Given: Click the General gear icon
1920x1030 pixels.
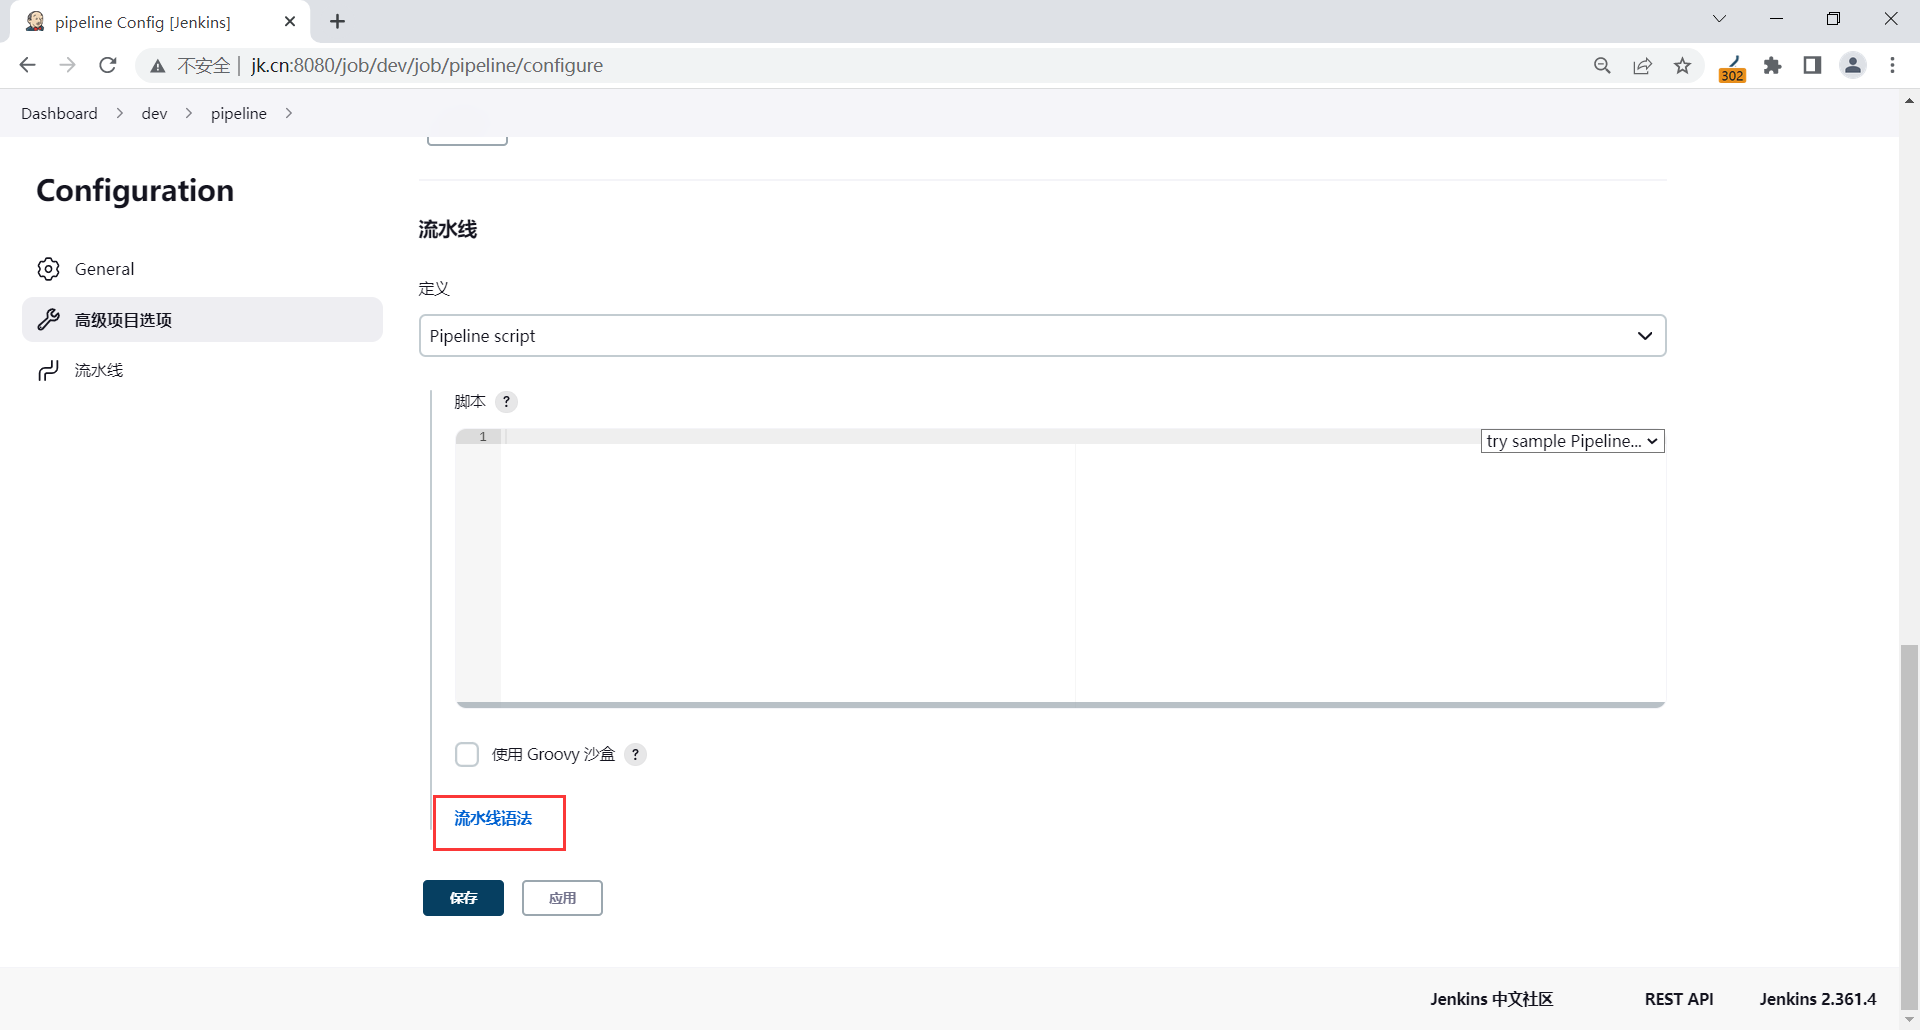Looking at the screenshot, I should pyautogui.click(x=48, y=269).
